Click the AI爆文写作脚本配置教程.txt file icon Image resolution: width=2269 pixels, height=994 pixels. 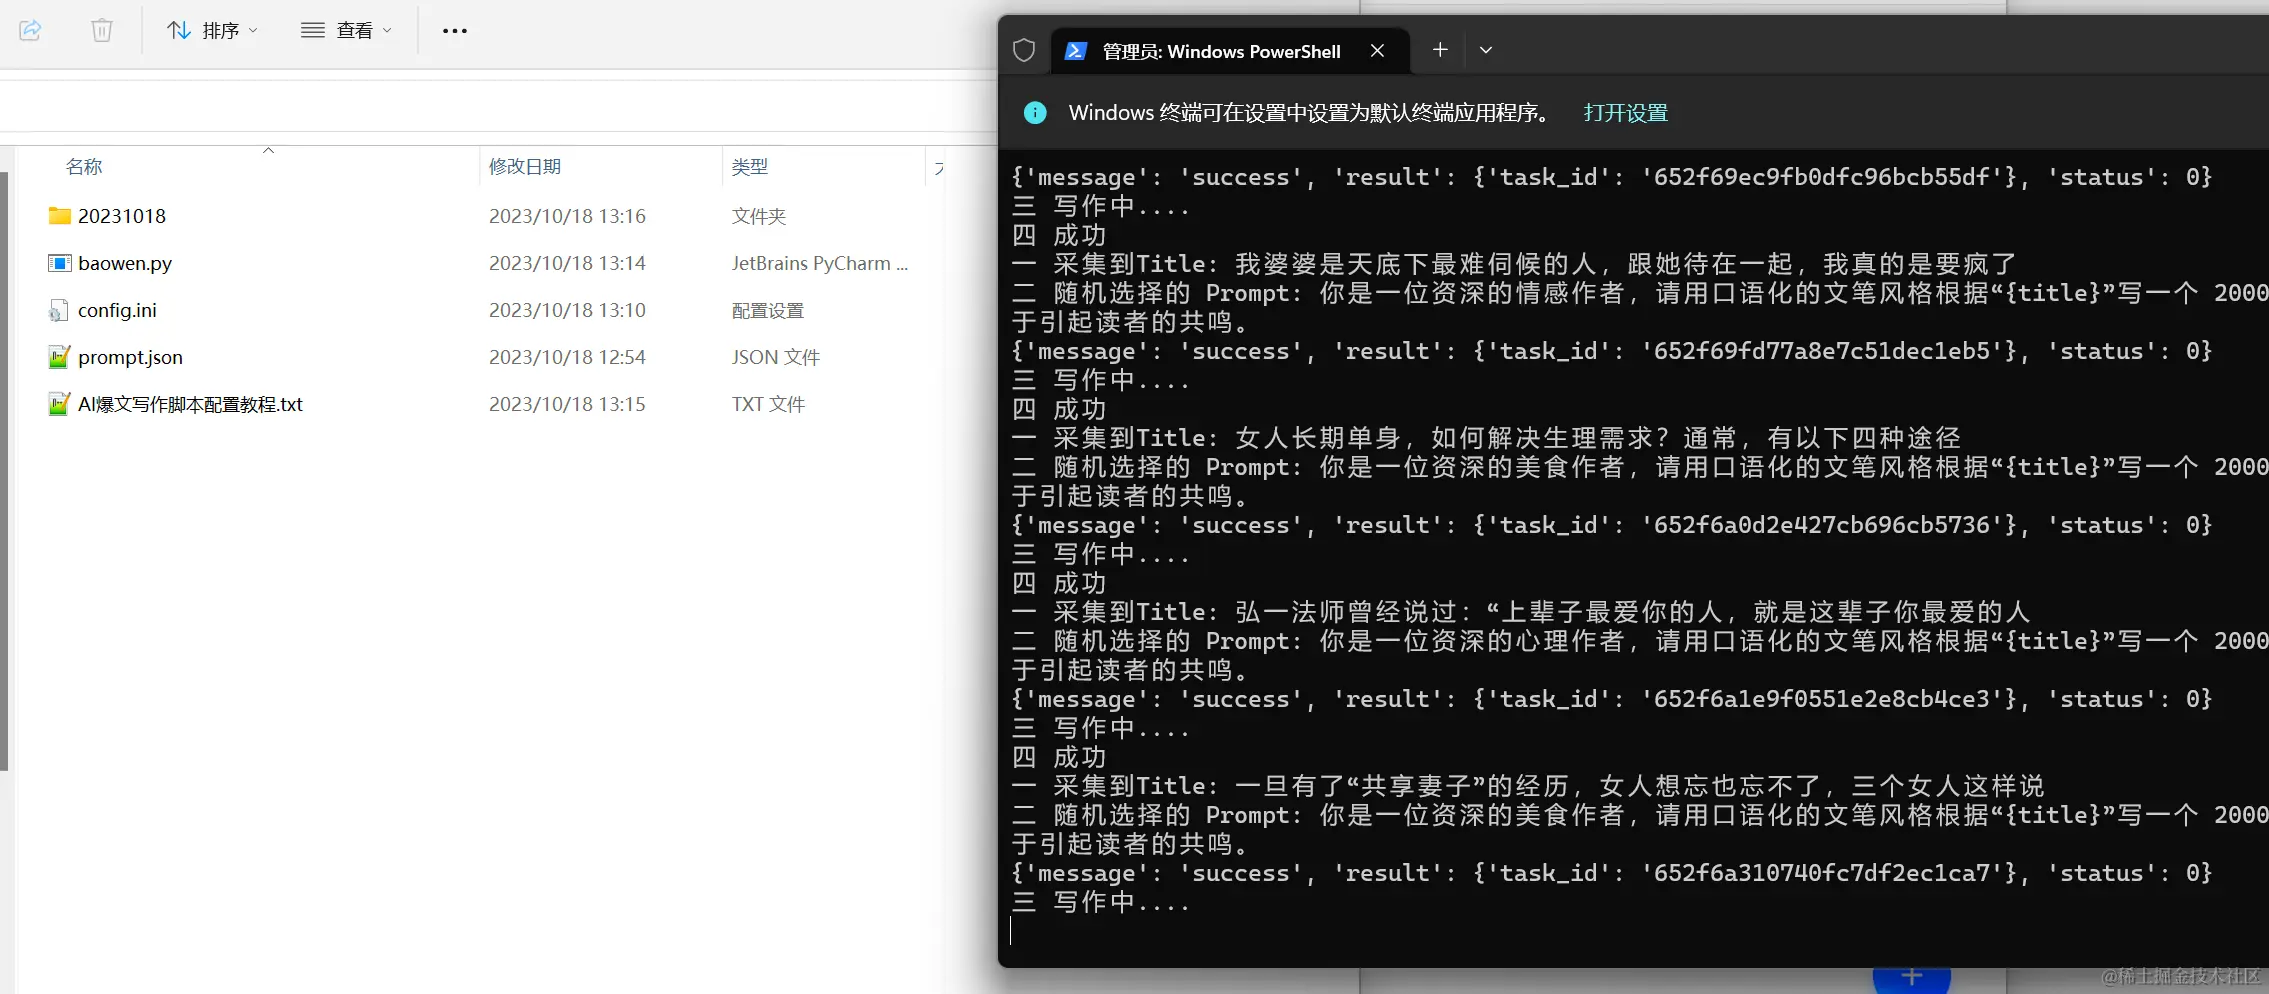[x=60, y=404]
